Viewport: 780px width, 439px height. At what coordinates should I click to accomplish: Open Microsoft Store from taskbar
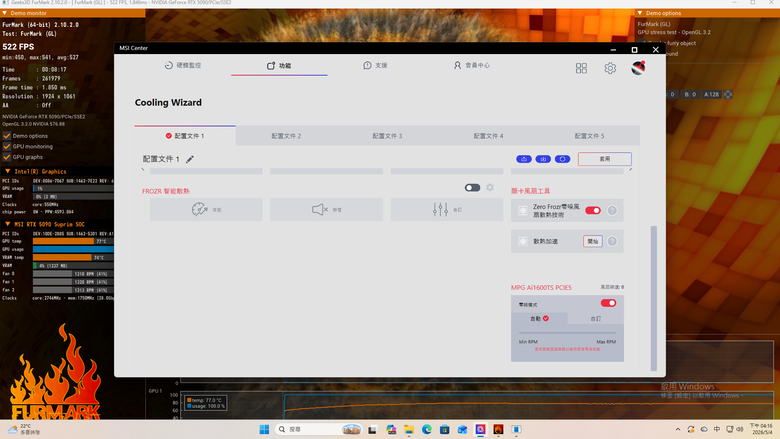[445, 430]
